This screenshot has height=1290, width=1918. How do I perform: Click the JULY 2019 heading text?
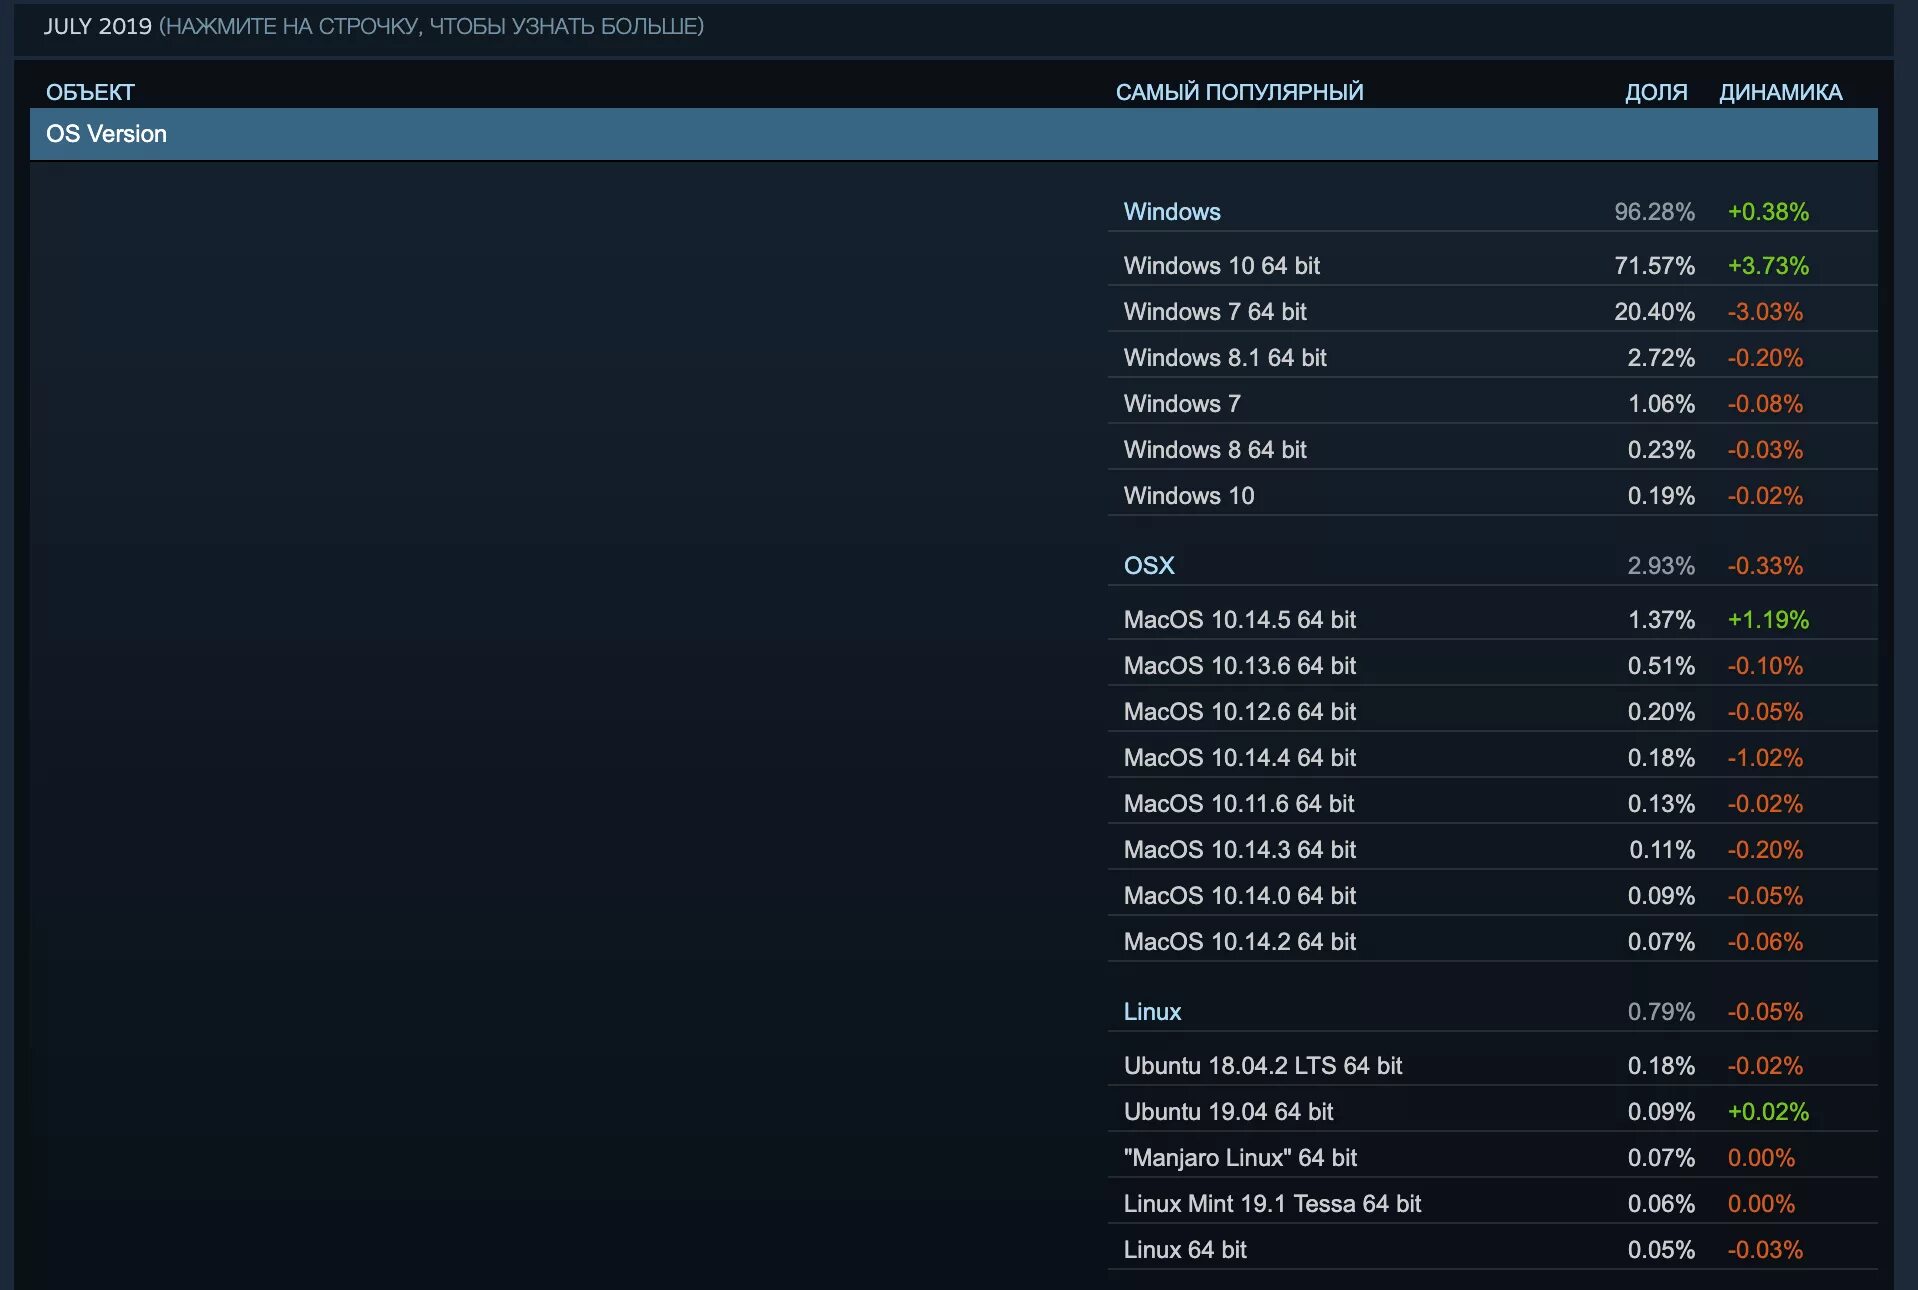[98, 26]
